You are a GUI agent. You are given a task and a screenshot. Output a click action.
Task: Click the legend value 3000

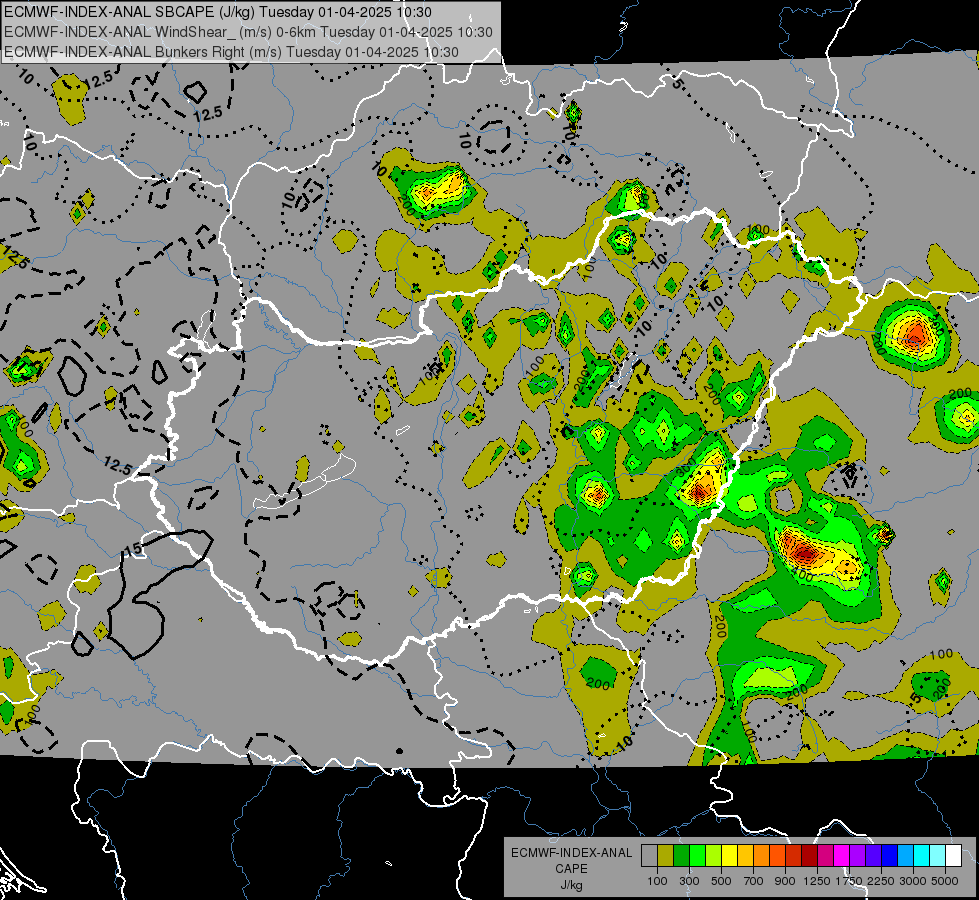tap(913, 881)
